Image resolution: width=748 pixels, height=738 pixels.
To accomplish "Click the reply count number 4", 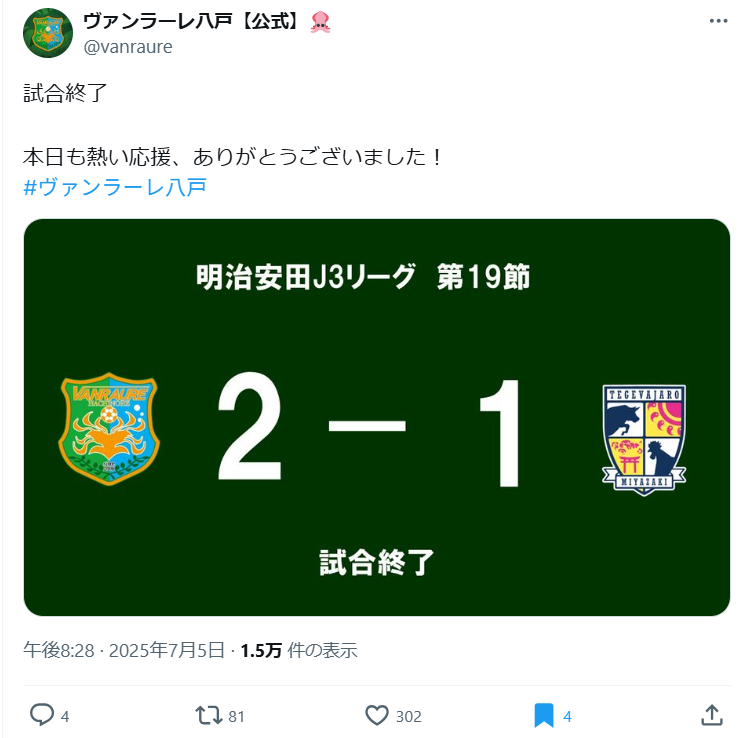I will (65, 716).
